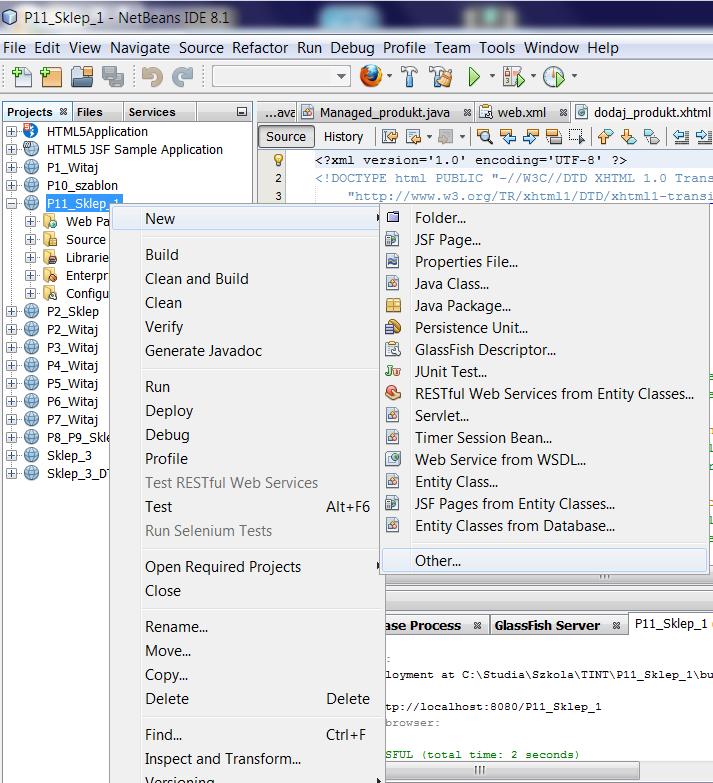Open the browser selection dropdown arrow
Image resolution: width=713 pixels, height=783 pixels.
(x=389, y=76)
